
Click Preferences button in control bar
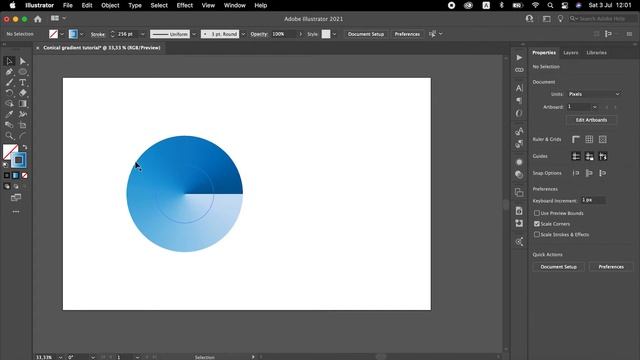(407, 34)
